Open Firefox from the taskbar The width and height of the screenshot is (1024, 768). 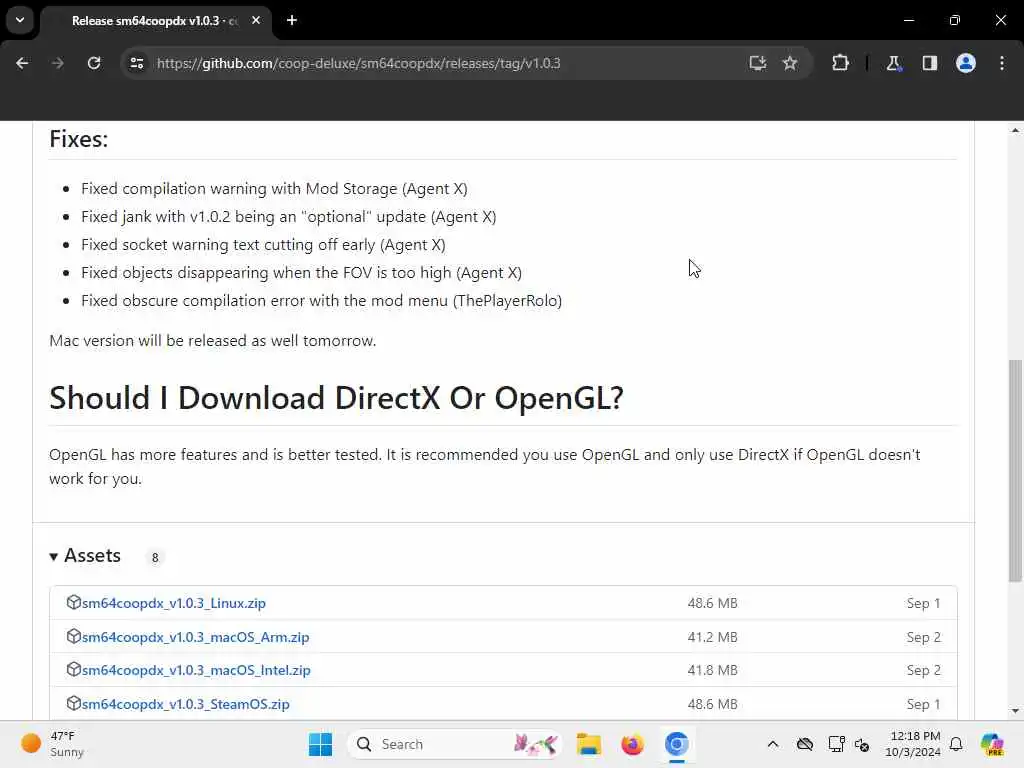632,744
